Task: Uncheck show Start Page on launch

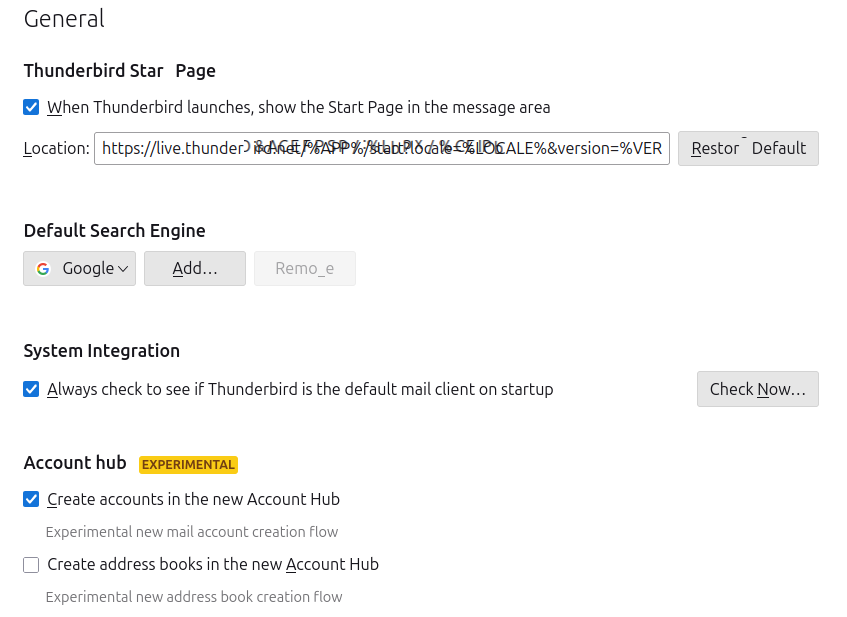Action: pyautogui.click(x=31, y=107)
